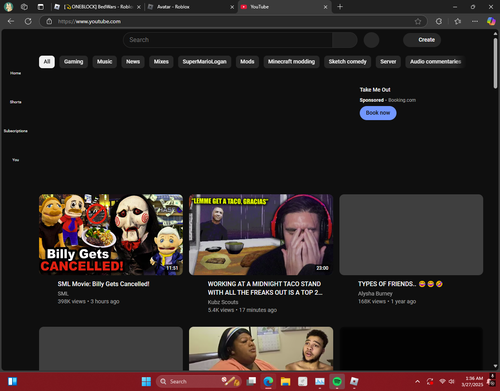
Task: Click the Book now ad button
Action: tap(378, 113)
